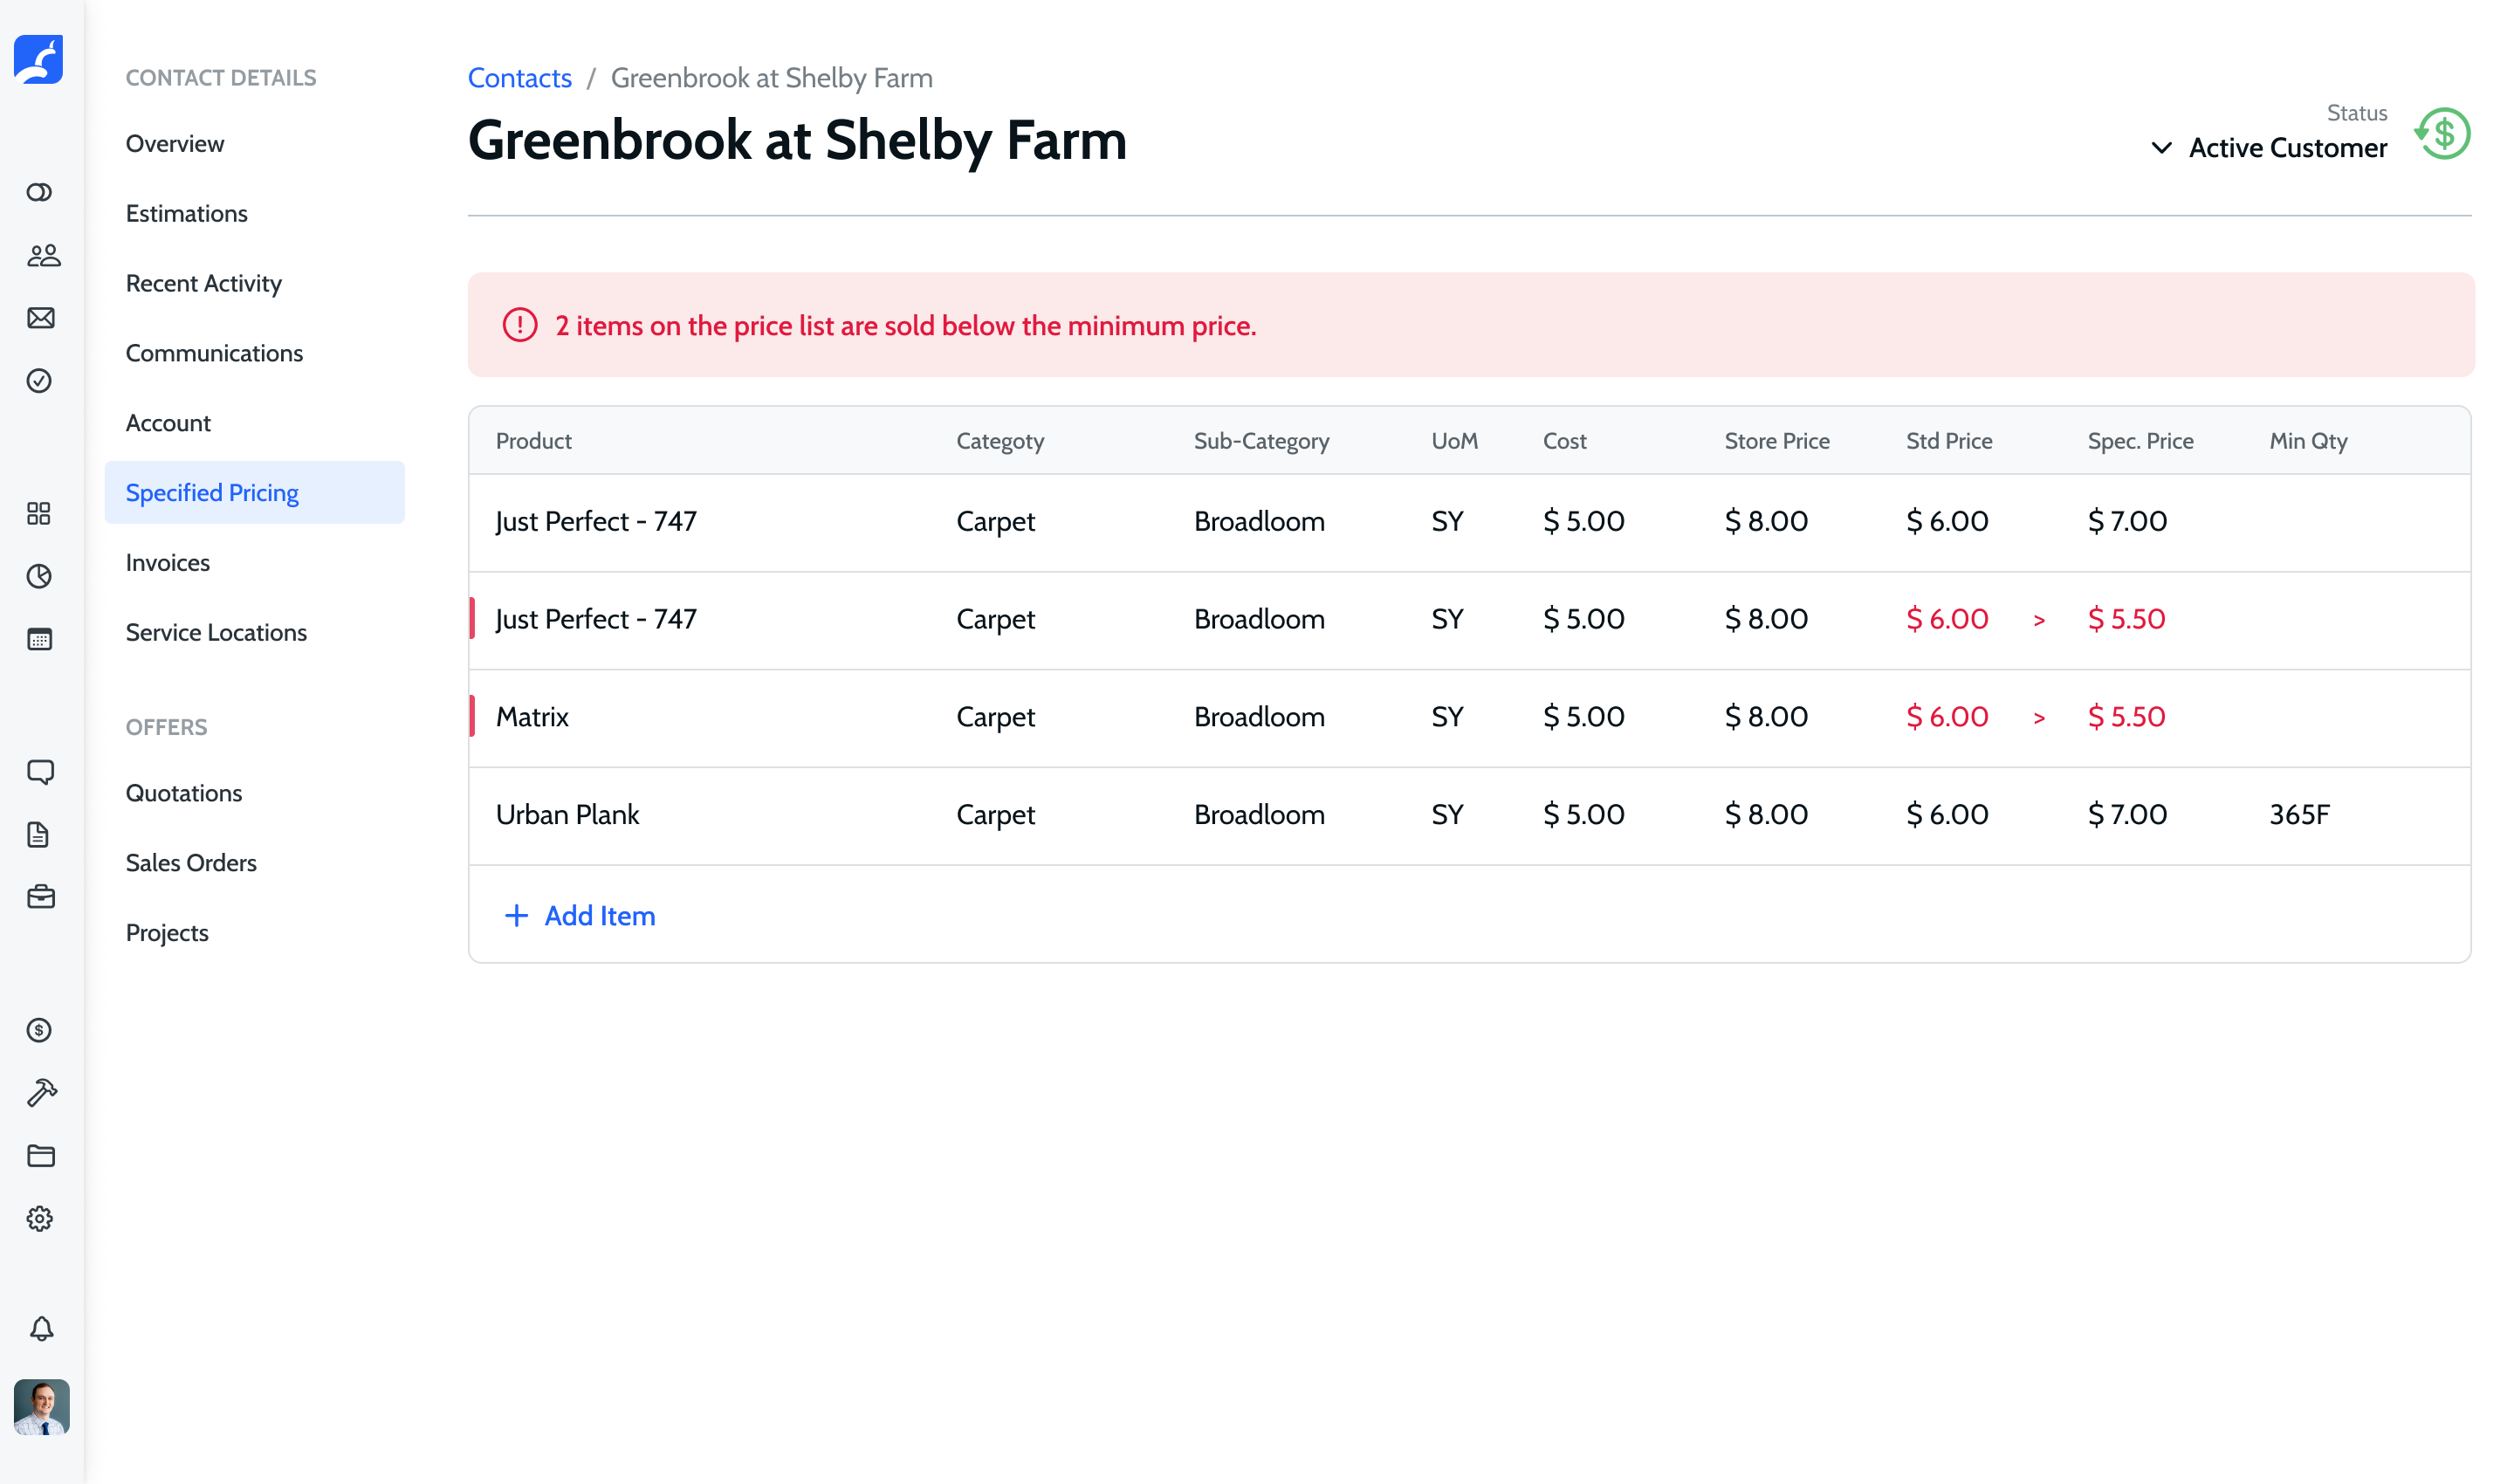Open the dashboard grid sidebar icon
This screenshot has width=2514, height=1484.
click(39, 514)
